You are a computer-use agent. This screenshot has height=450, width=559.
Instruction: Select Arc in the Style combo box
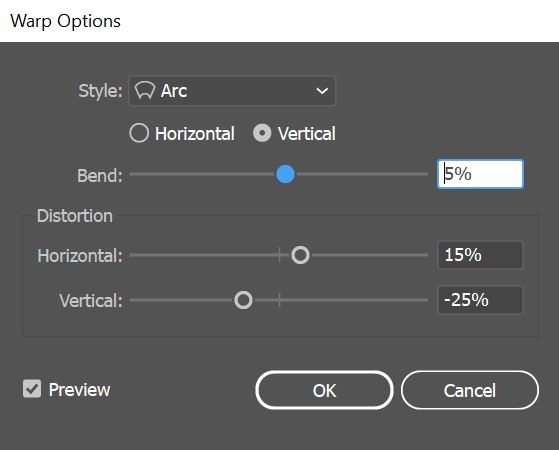point(232,91)
